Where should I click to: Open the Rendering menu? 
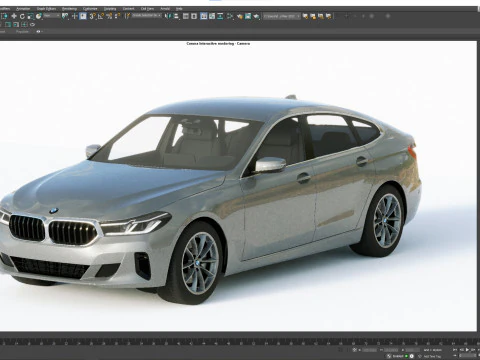[69, 8]
